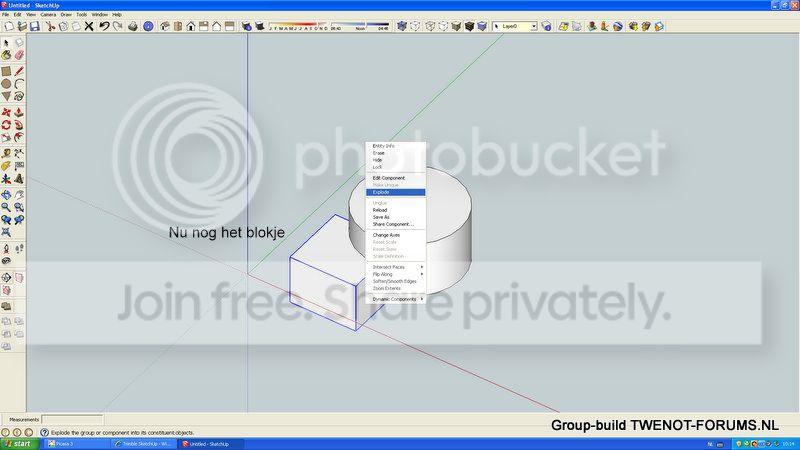Open the File menu
800x450 pixels.
(6, 15)
